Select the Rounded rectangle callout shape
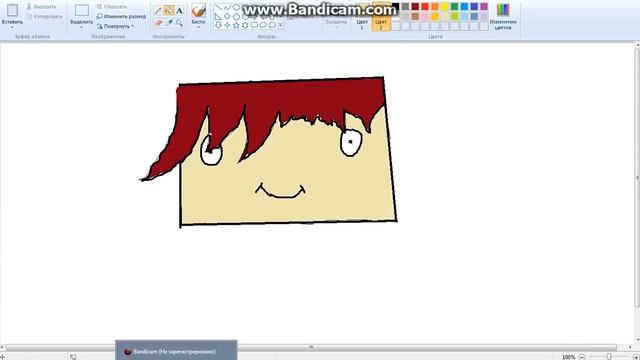 [x=254, y=25]
